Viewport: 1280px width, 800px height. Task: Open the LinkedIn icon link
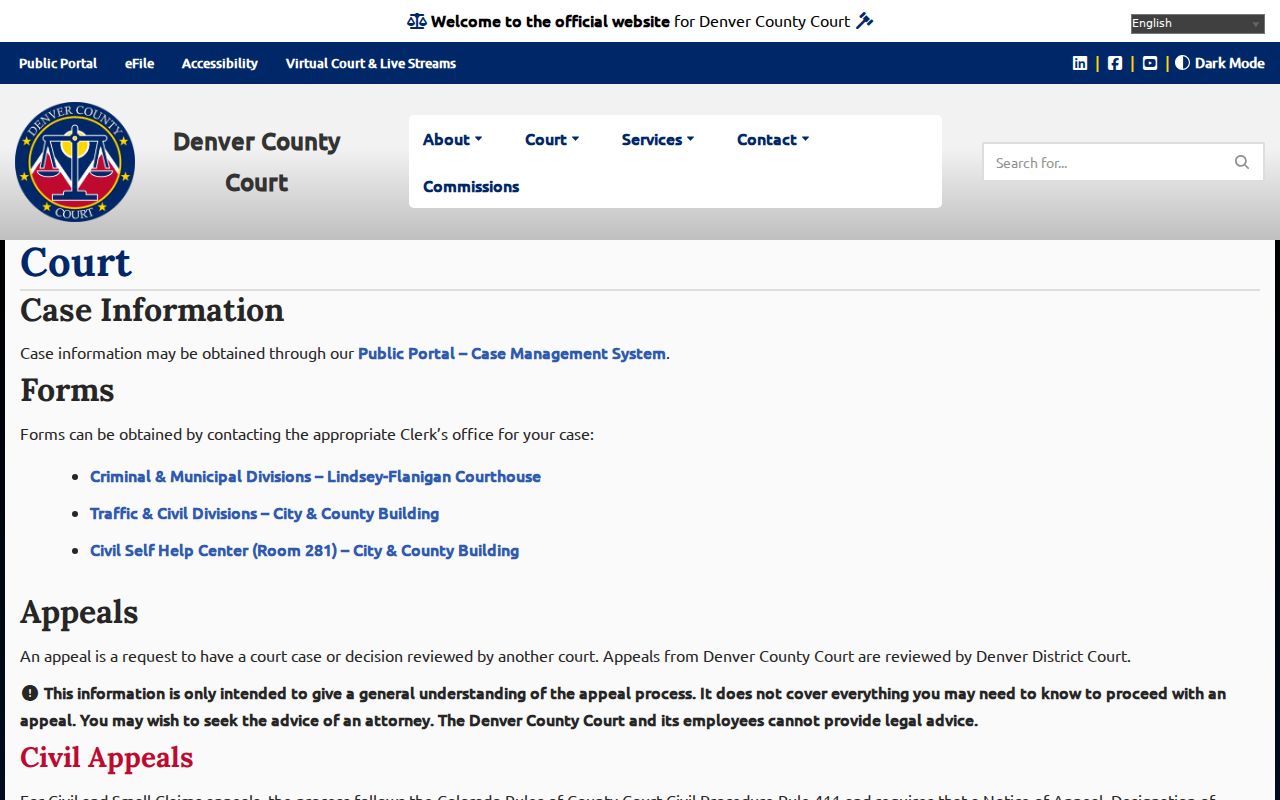coord(1080,63)
